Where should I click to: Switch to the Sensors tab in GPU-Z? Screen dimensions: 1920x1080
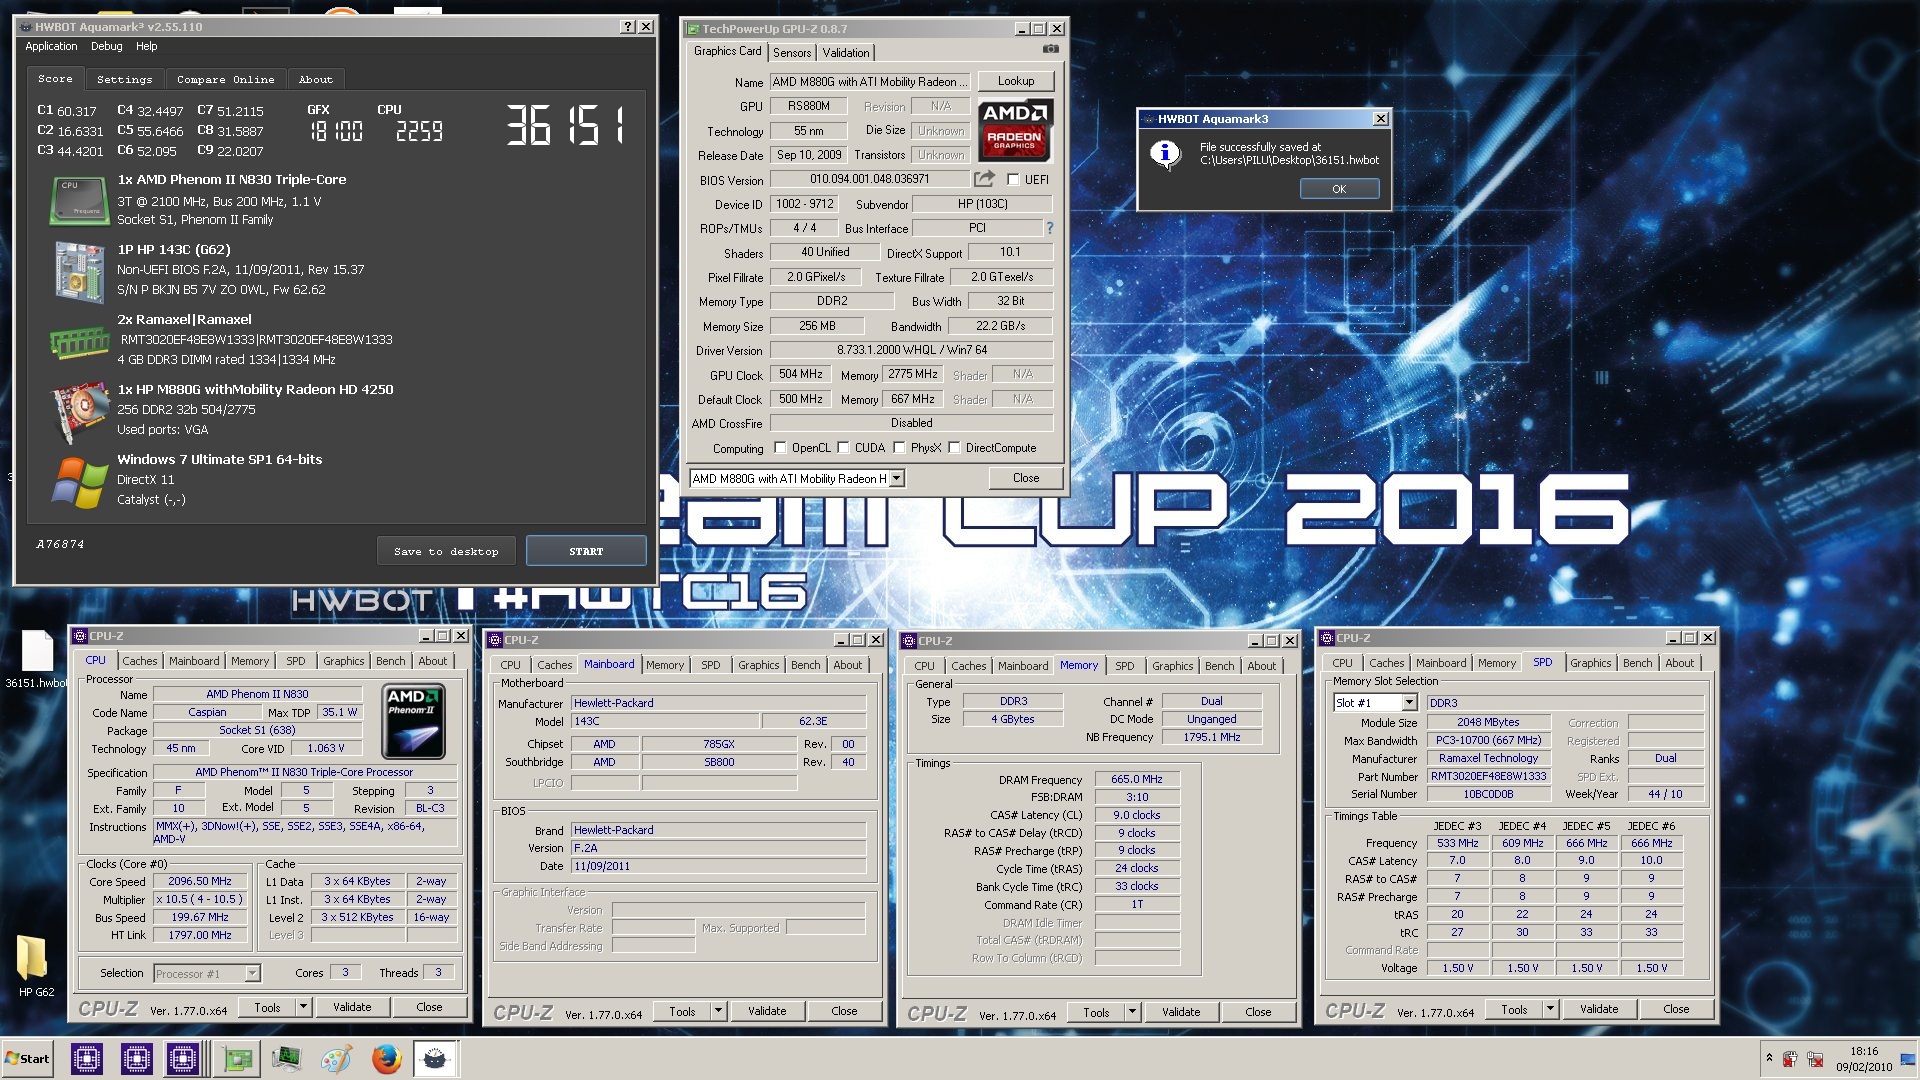pyautogui.click(x=792, y=53)
